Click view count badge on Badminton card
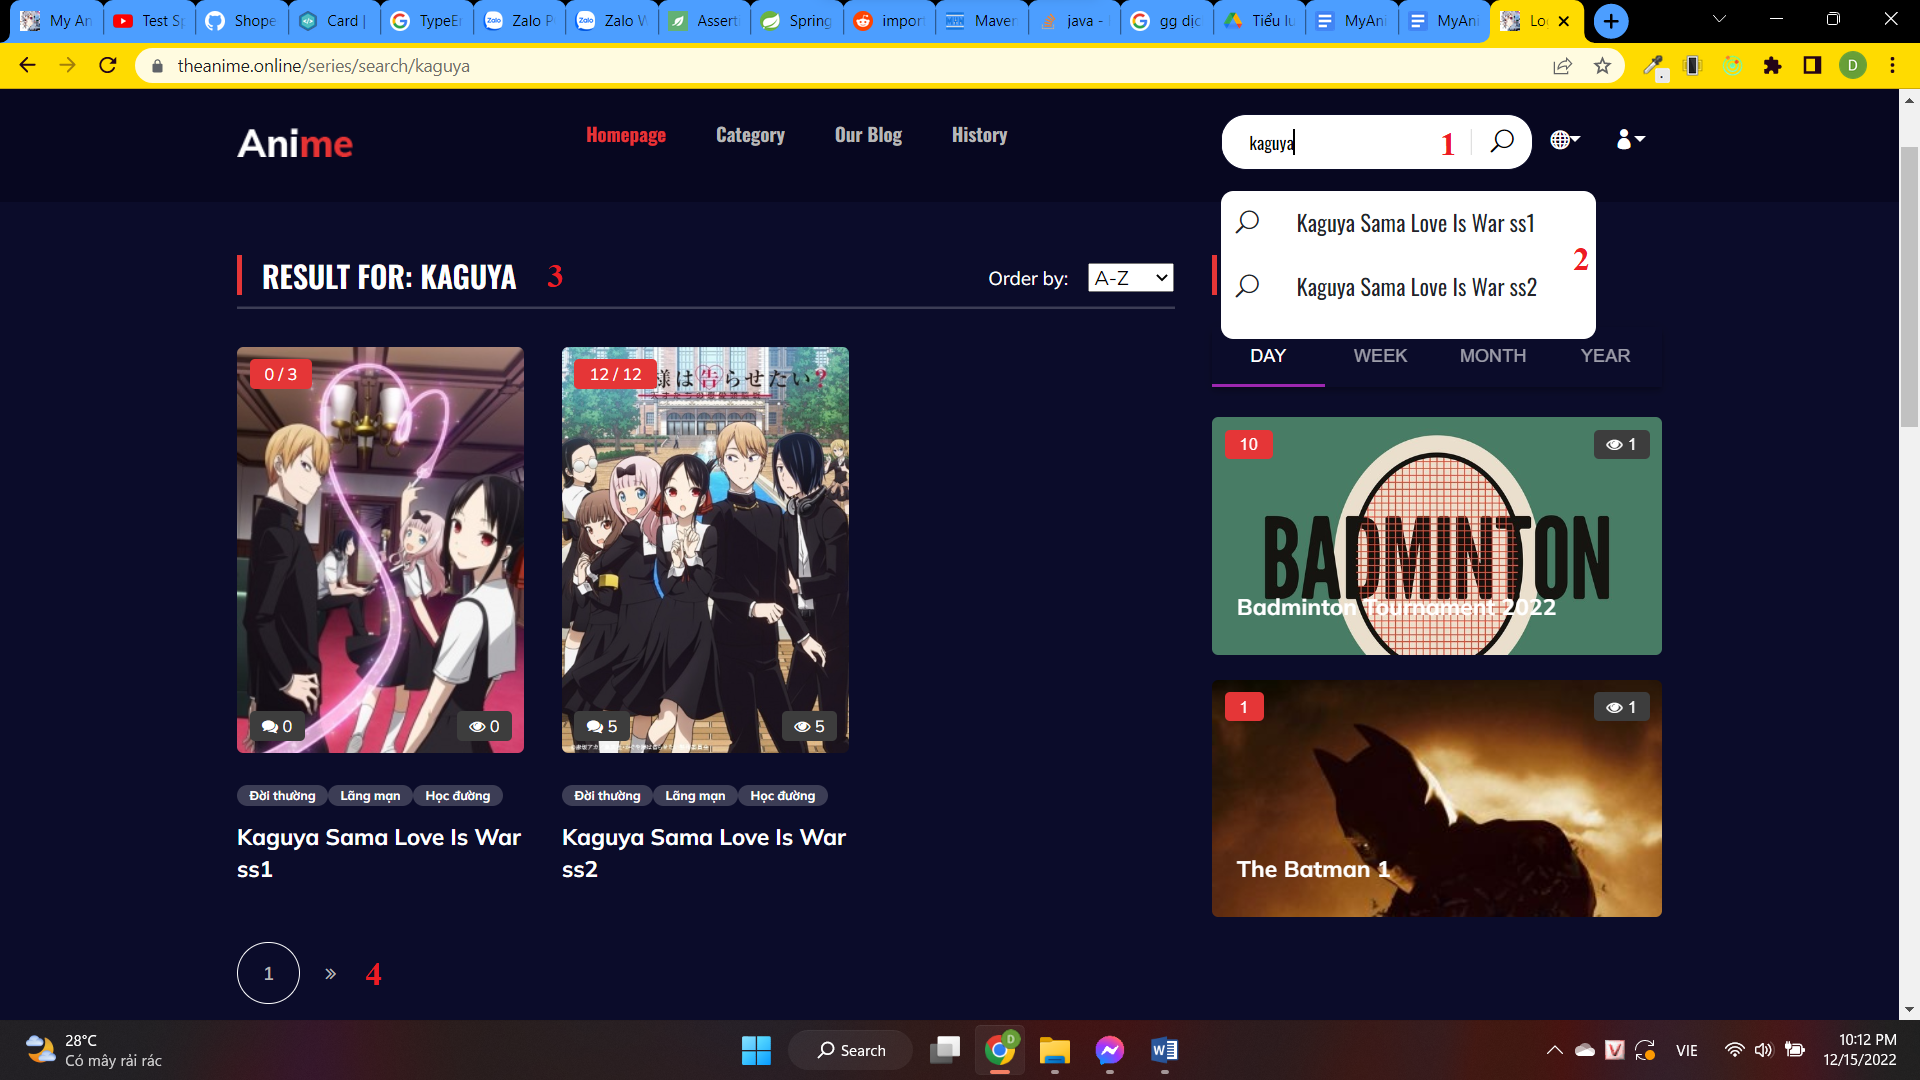Screen dimensions: 1920x1080 (x=1621, y=444)
